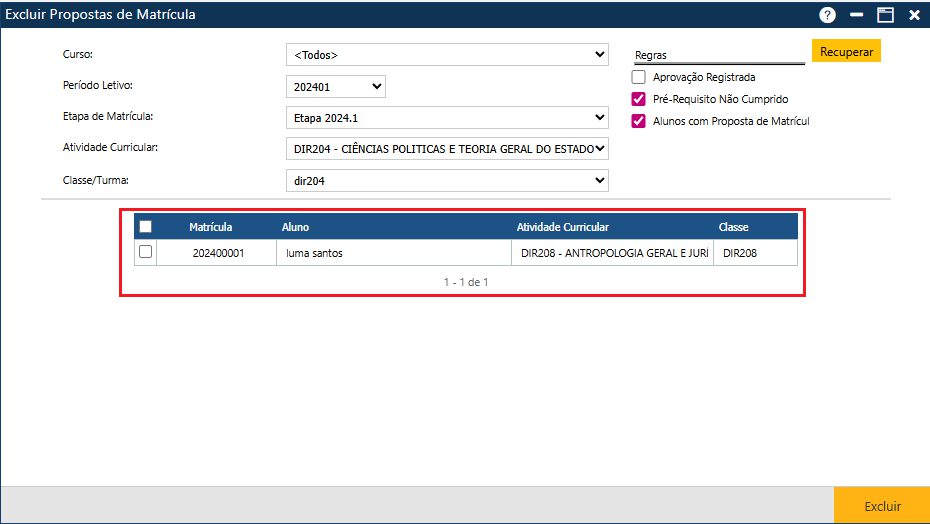Sort by the Matrícula column header
The image size is (930, 524).
211,227
